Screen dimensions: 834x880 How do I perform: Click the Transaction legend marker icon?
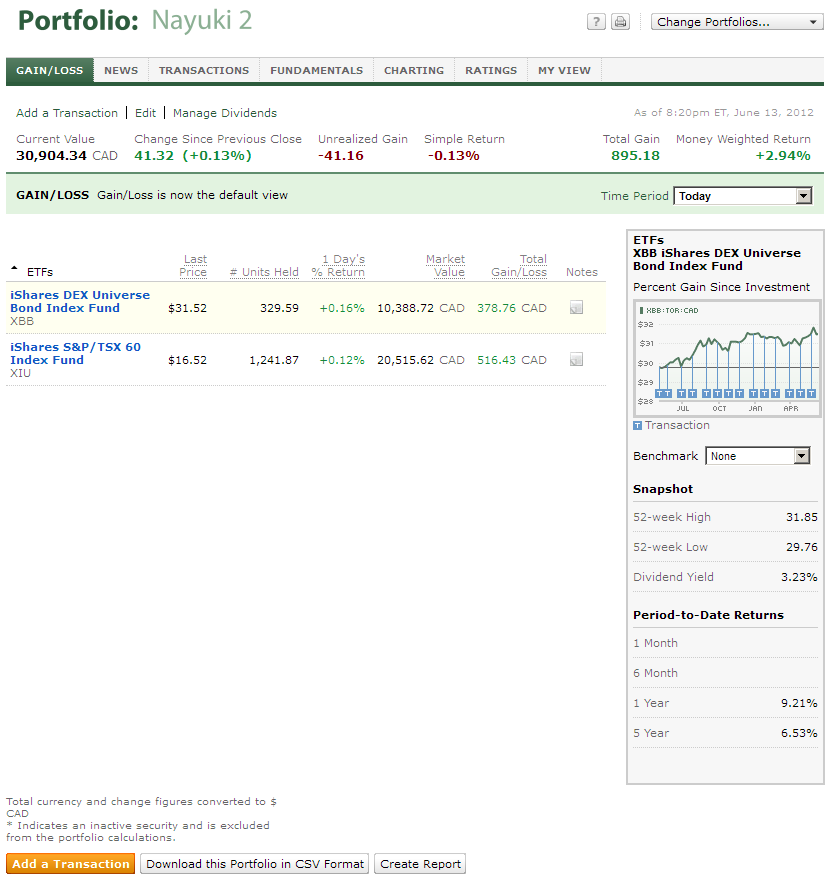coord(638,426)
